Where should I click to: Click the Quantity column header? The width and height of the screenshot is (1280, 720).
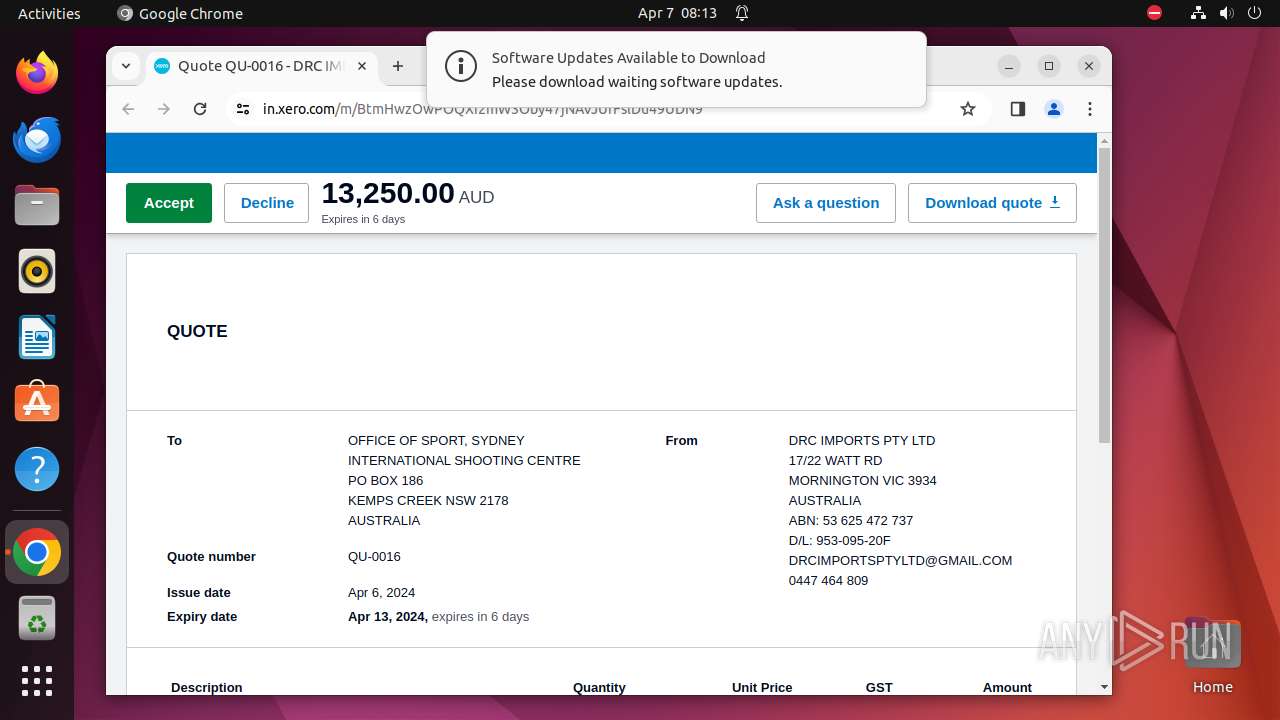(599, 687)
